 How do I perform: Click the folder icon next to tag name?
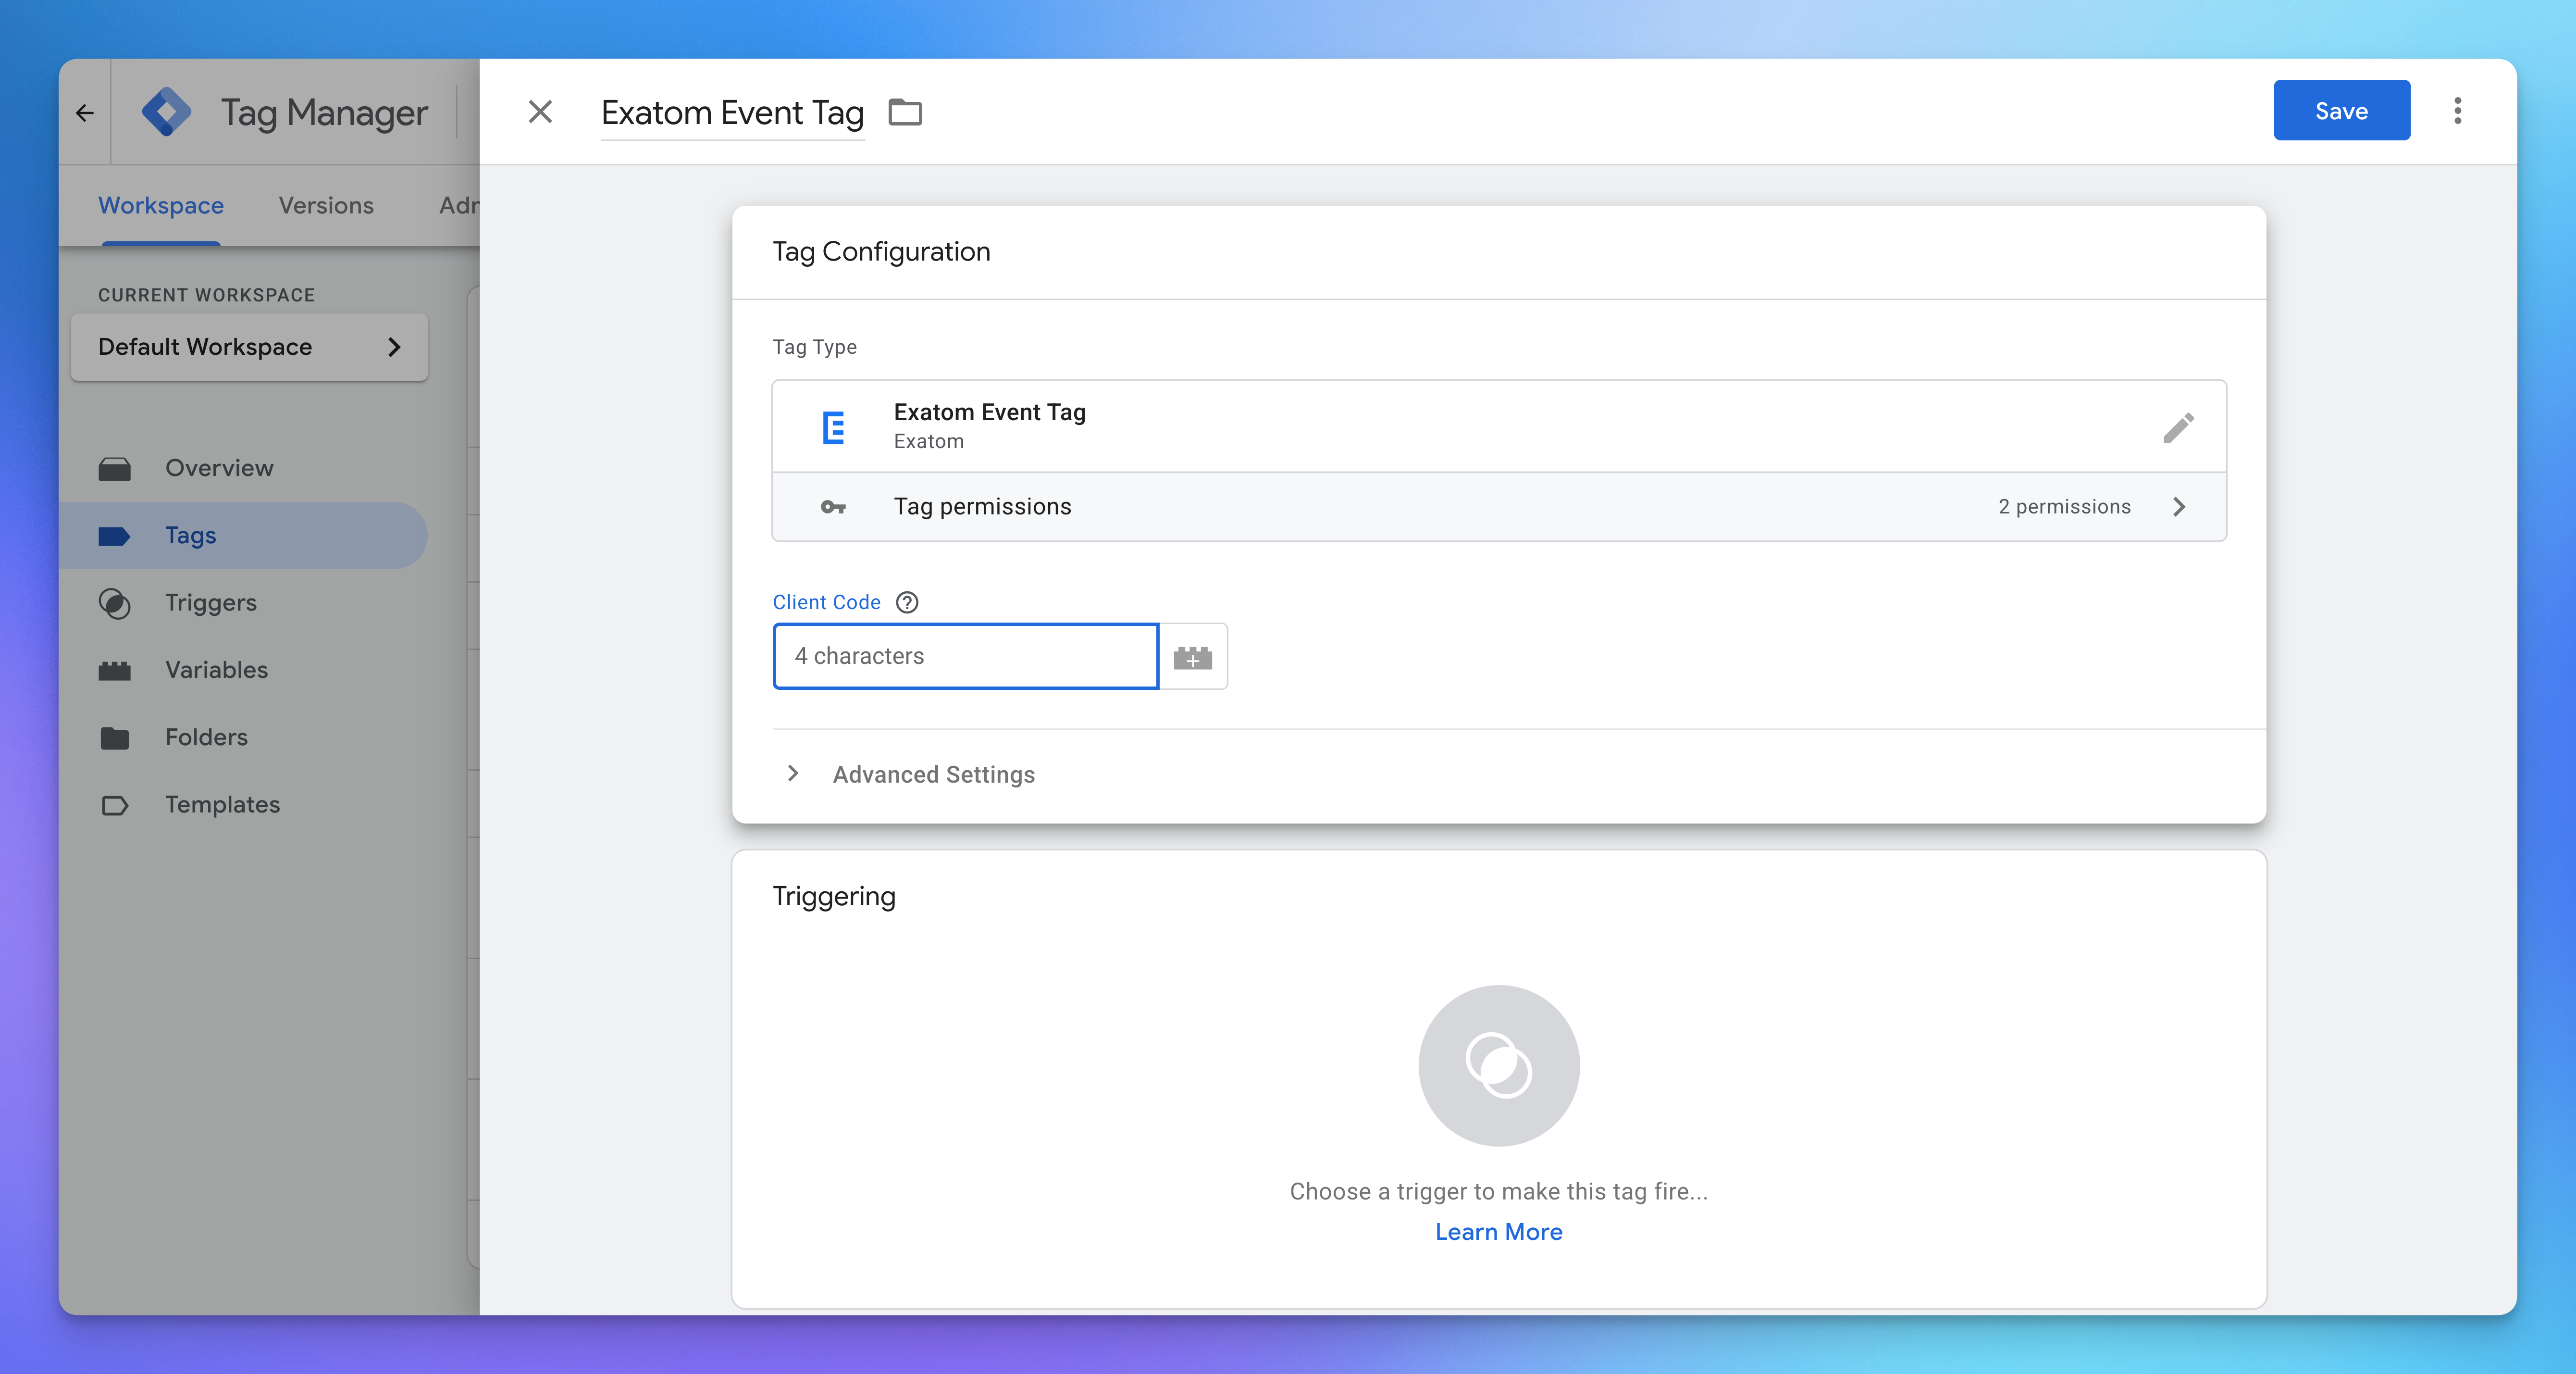point(905,112)
